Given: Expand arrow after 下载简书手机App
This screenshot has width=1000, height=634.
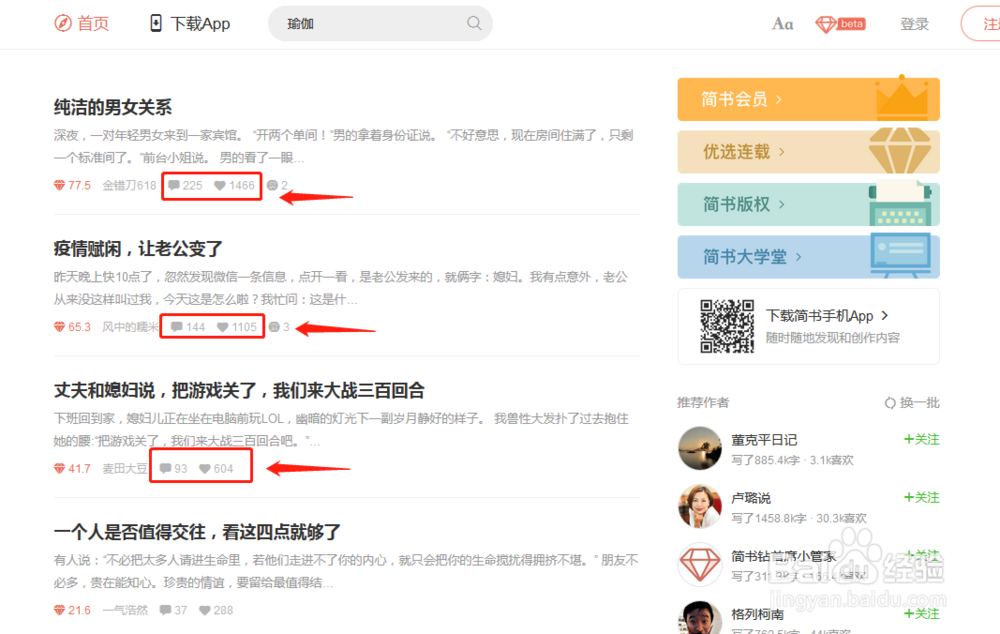Looking at the screenshot, I should point(885,316).
